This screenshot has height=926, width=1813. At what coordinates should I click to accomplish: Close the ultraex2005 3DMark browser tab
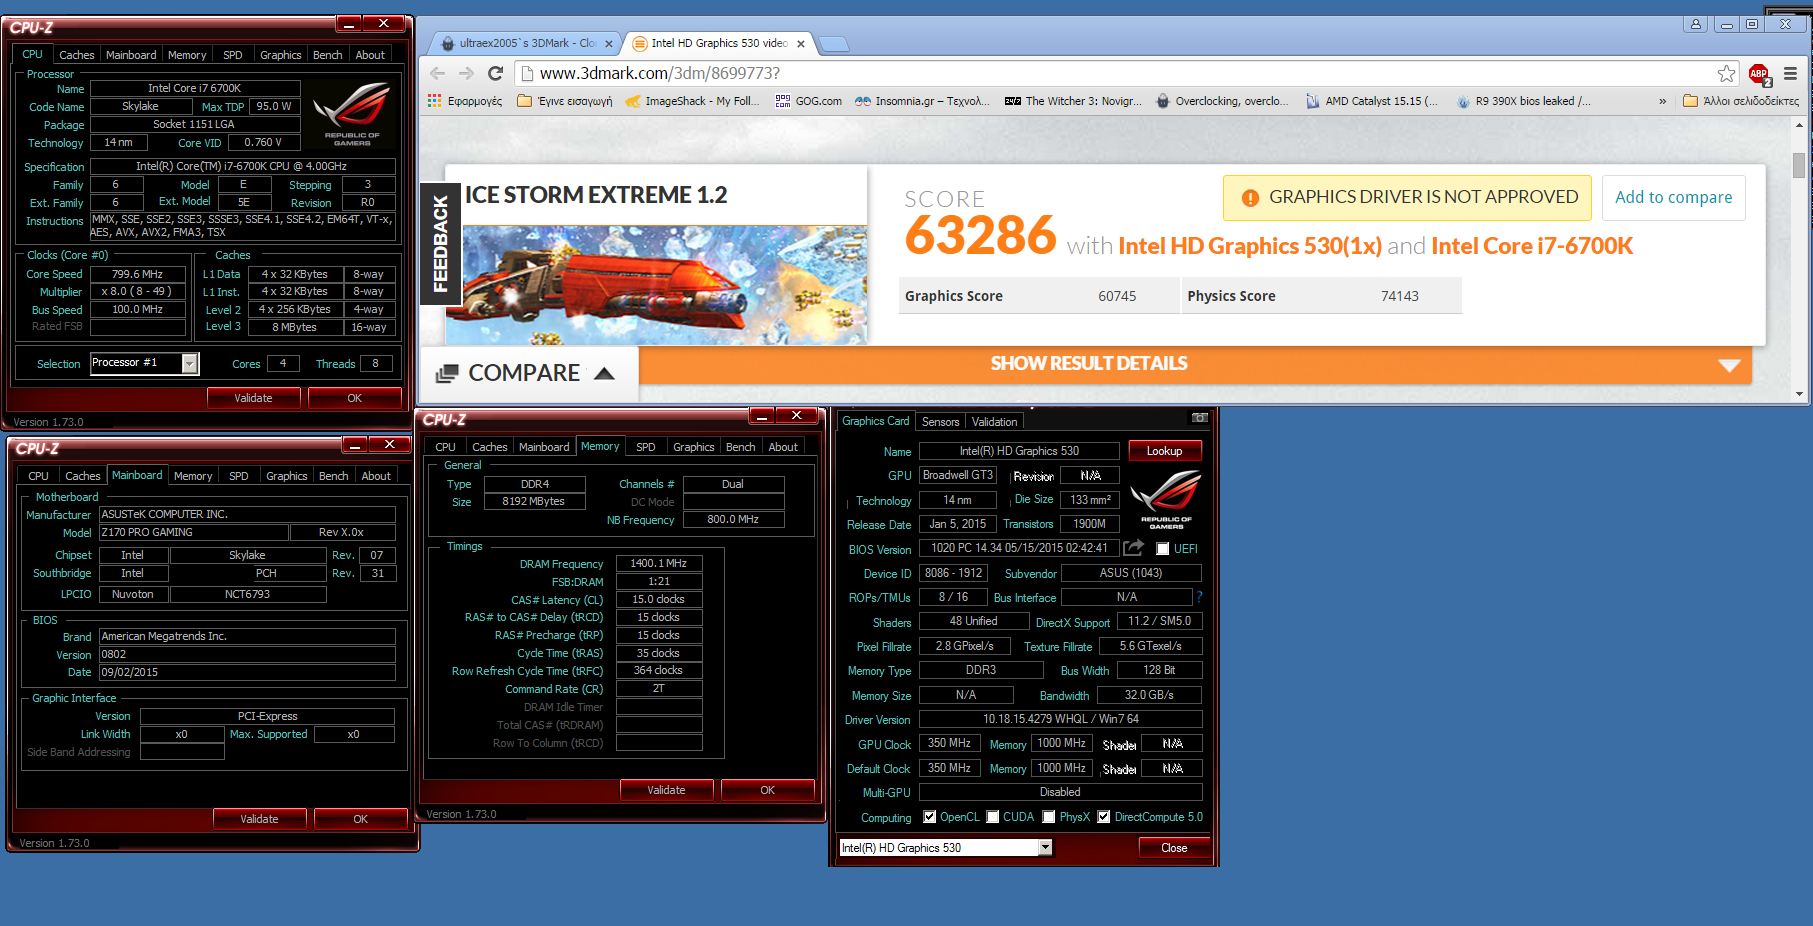click(x=608, y=44)
